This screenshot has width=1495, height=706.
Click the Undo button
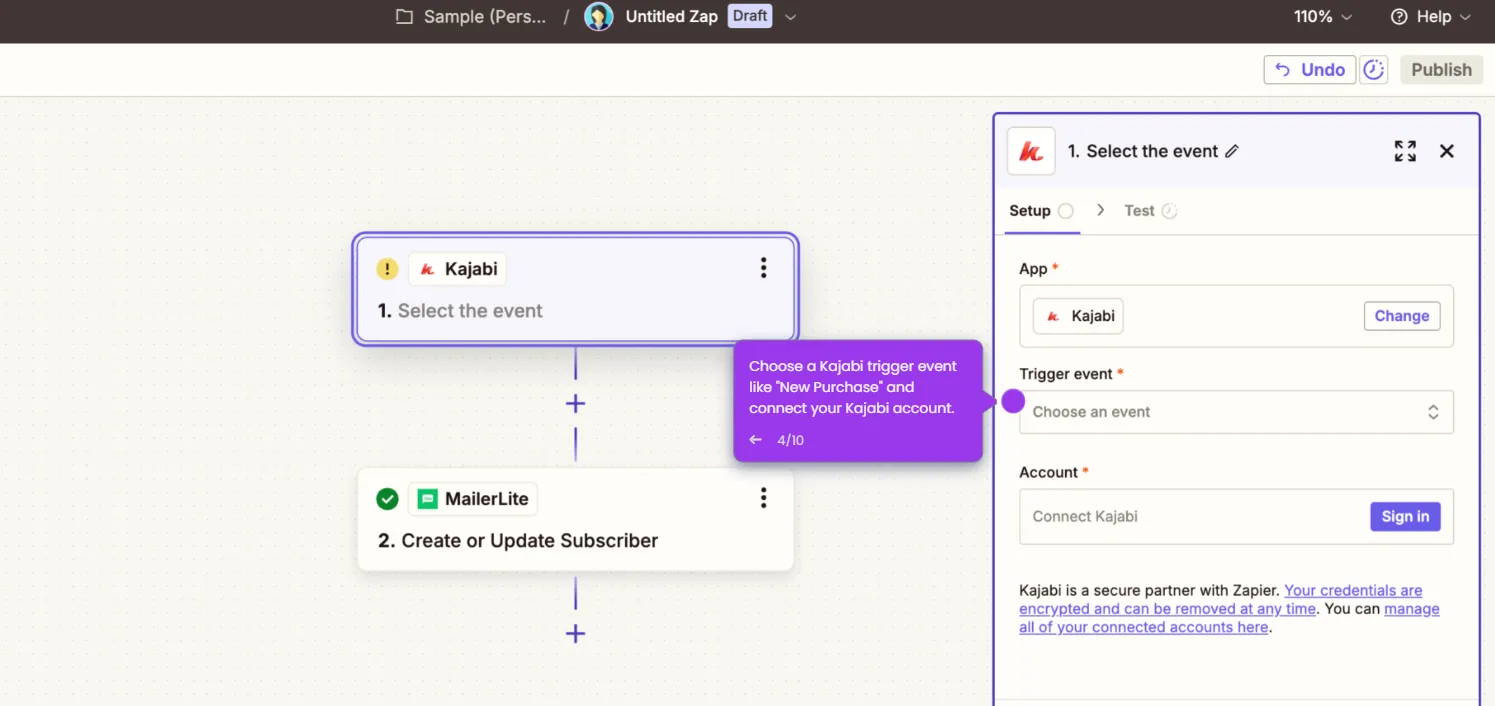[1309, 70]
